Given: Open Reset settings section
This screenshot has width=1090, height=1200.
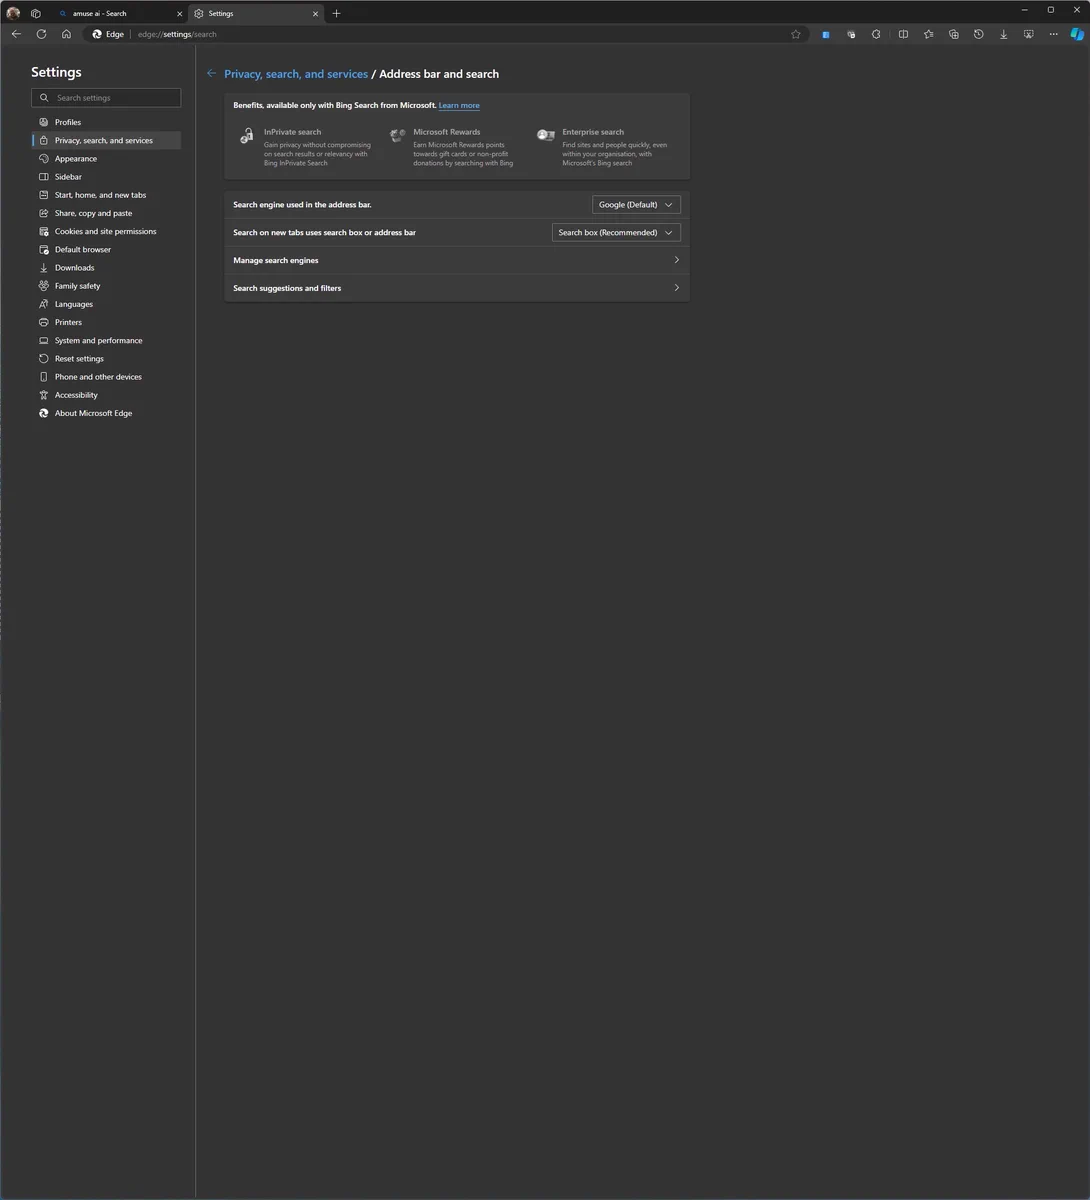Looking at the screenshot, I should click(106, 359).
